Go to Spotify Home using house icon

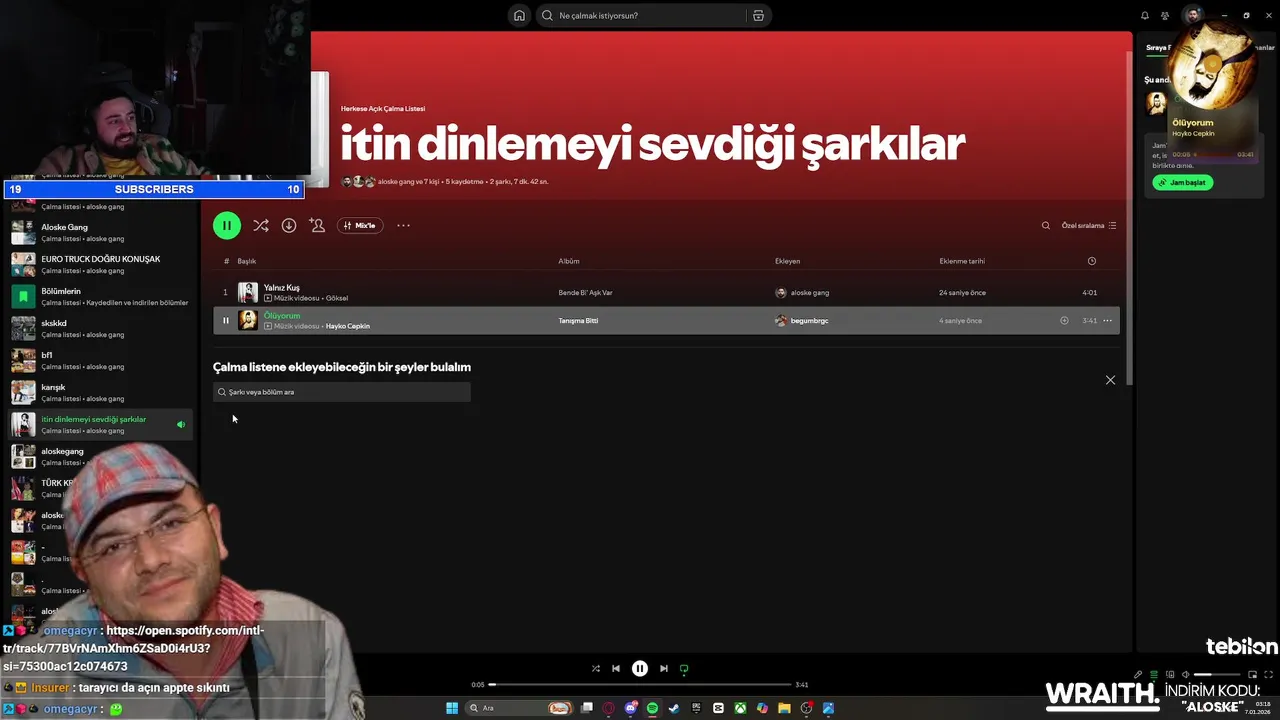coord(519,15)
